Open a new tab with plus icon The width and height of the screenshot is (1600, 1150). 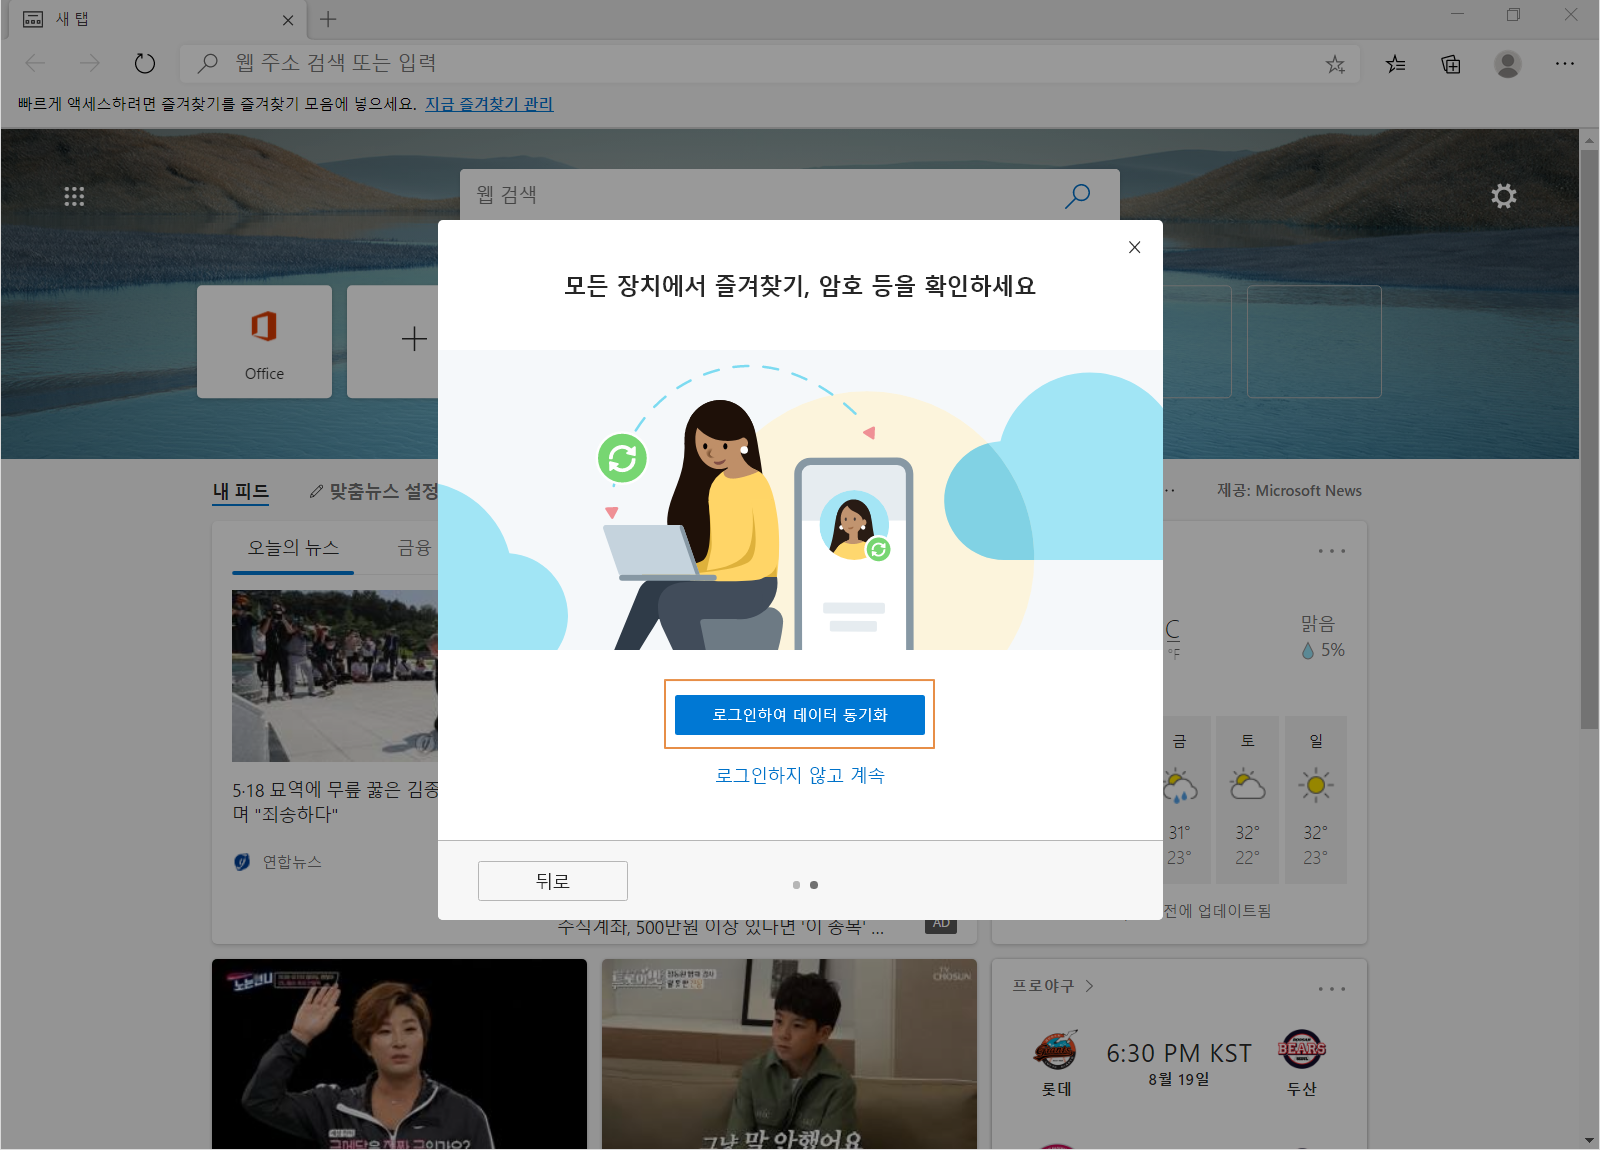[x=328, y=19]
